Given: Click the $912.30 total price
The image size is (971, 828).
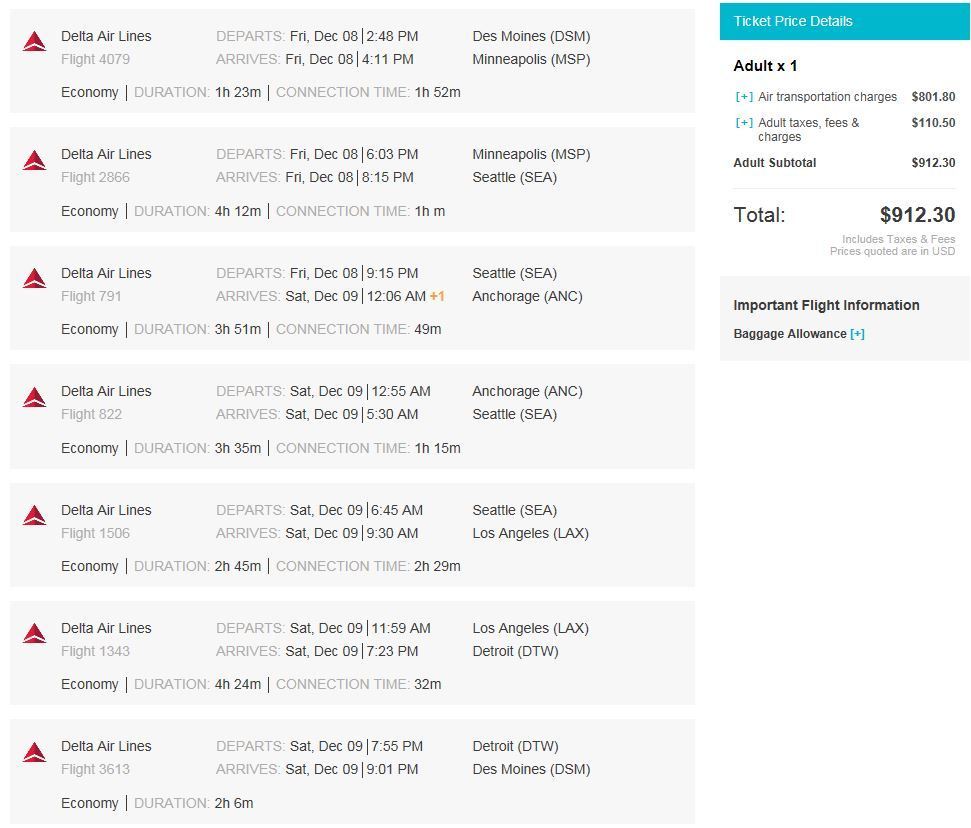Looking at the screenshot, I should (917, 215).
